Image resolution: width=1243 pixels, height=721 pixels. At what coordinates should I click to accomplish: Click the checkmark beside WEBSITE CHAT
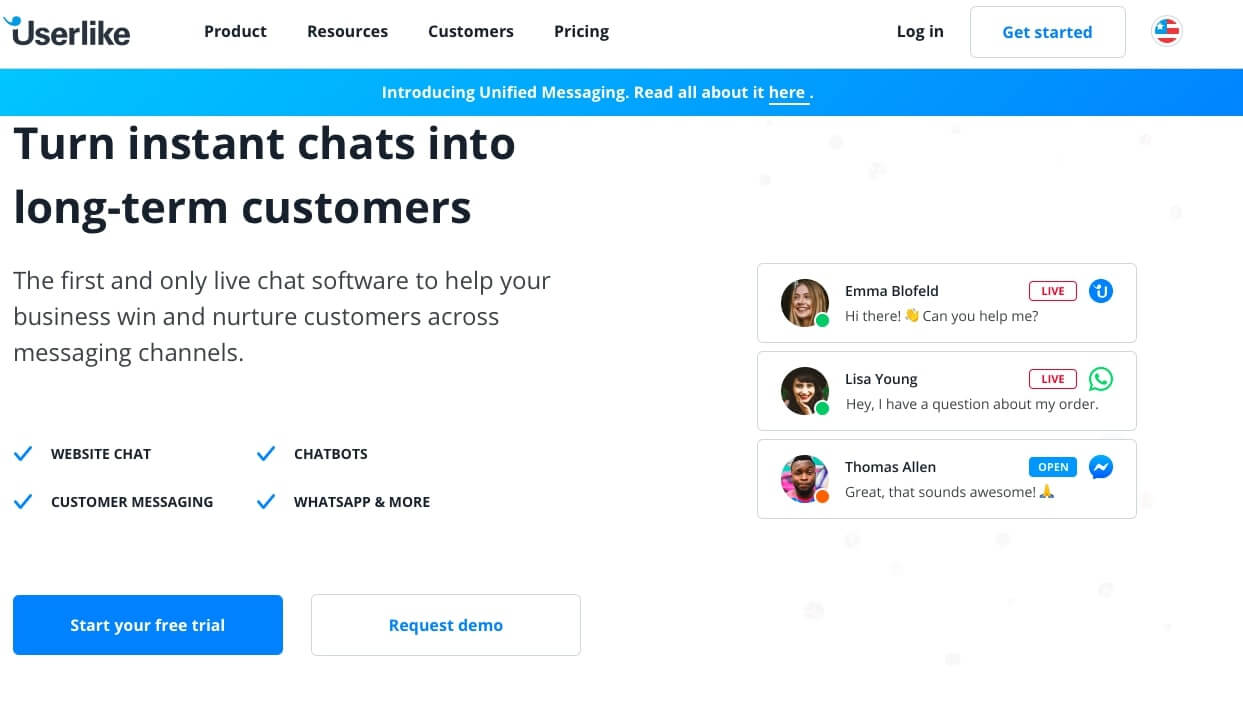point(23,454)
